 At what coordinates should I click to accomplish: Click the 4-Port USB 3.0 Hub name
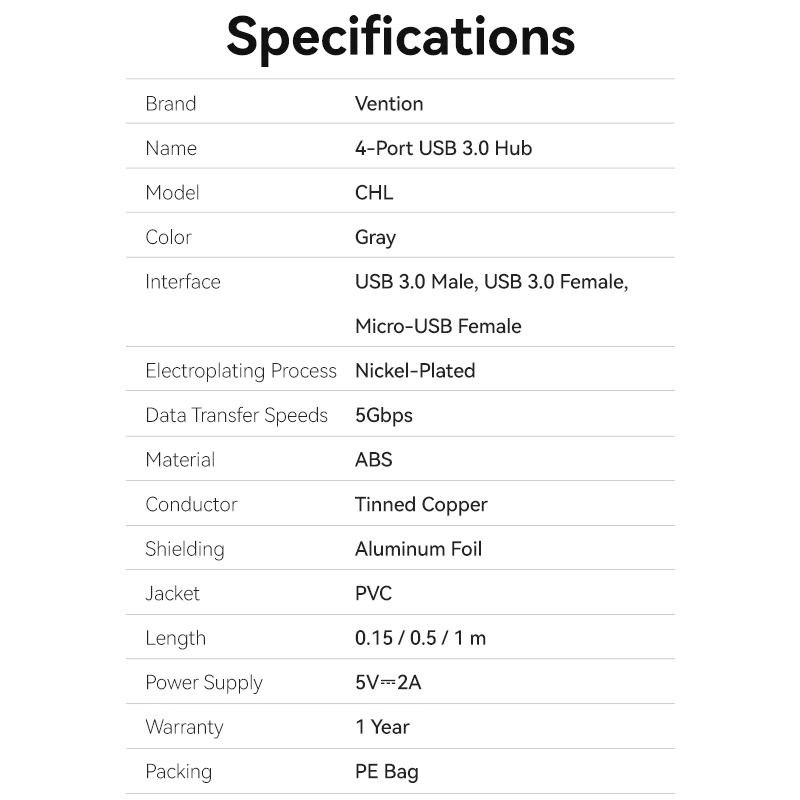tap(443, 148)
